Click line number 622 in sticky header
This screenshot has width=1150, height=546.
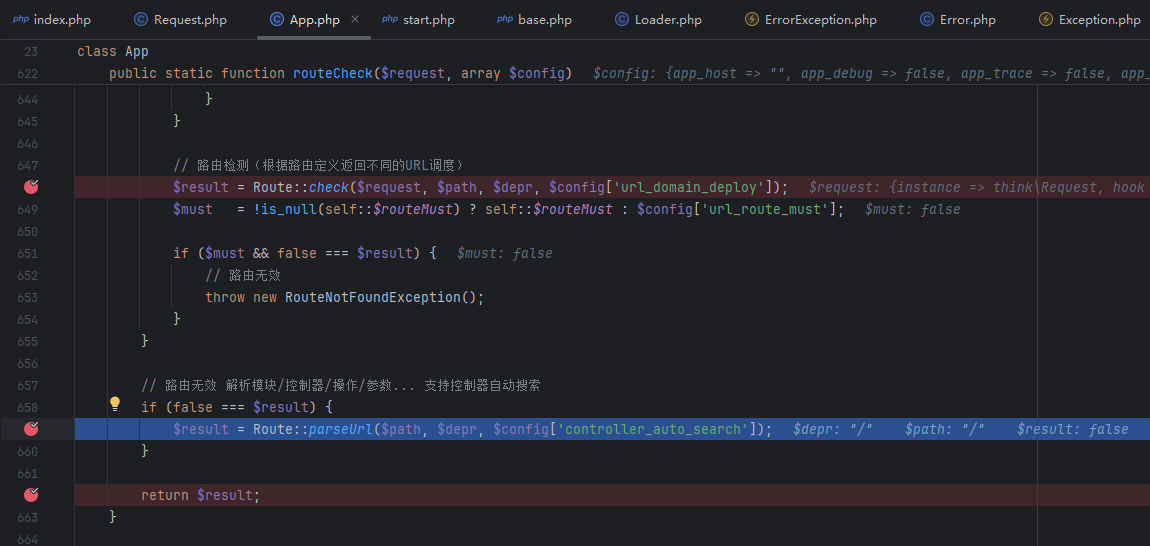pos(26,73)
